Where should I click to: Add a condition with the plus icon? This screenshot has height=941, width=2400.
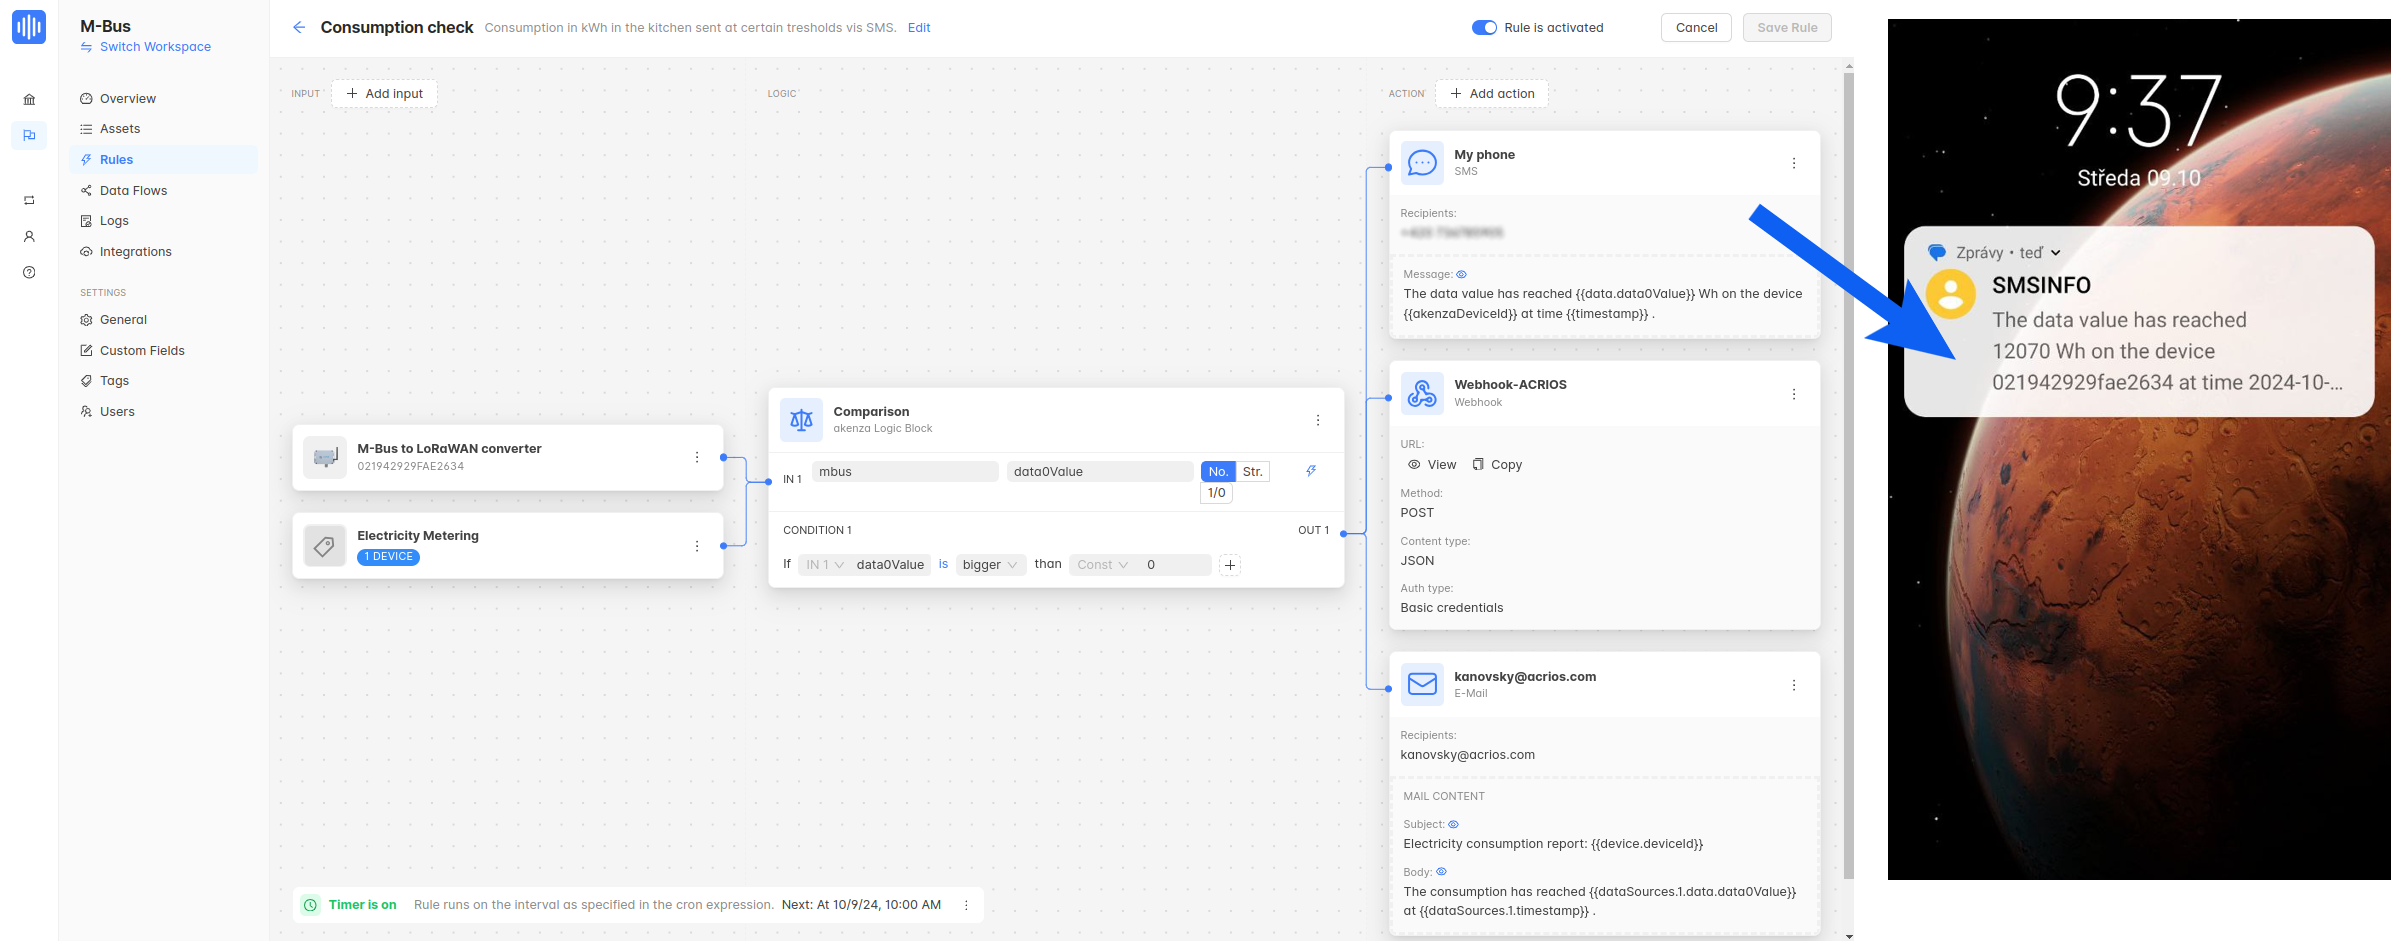pos(1230,565)
